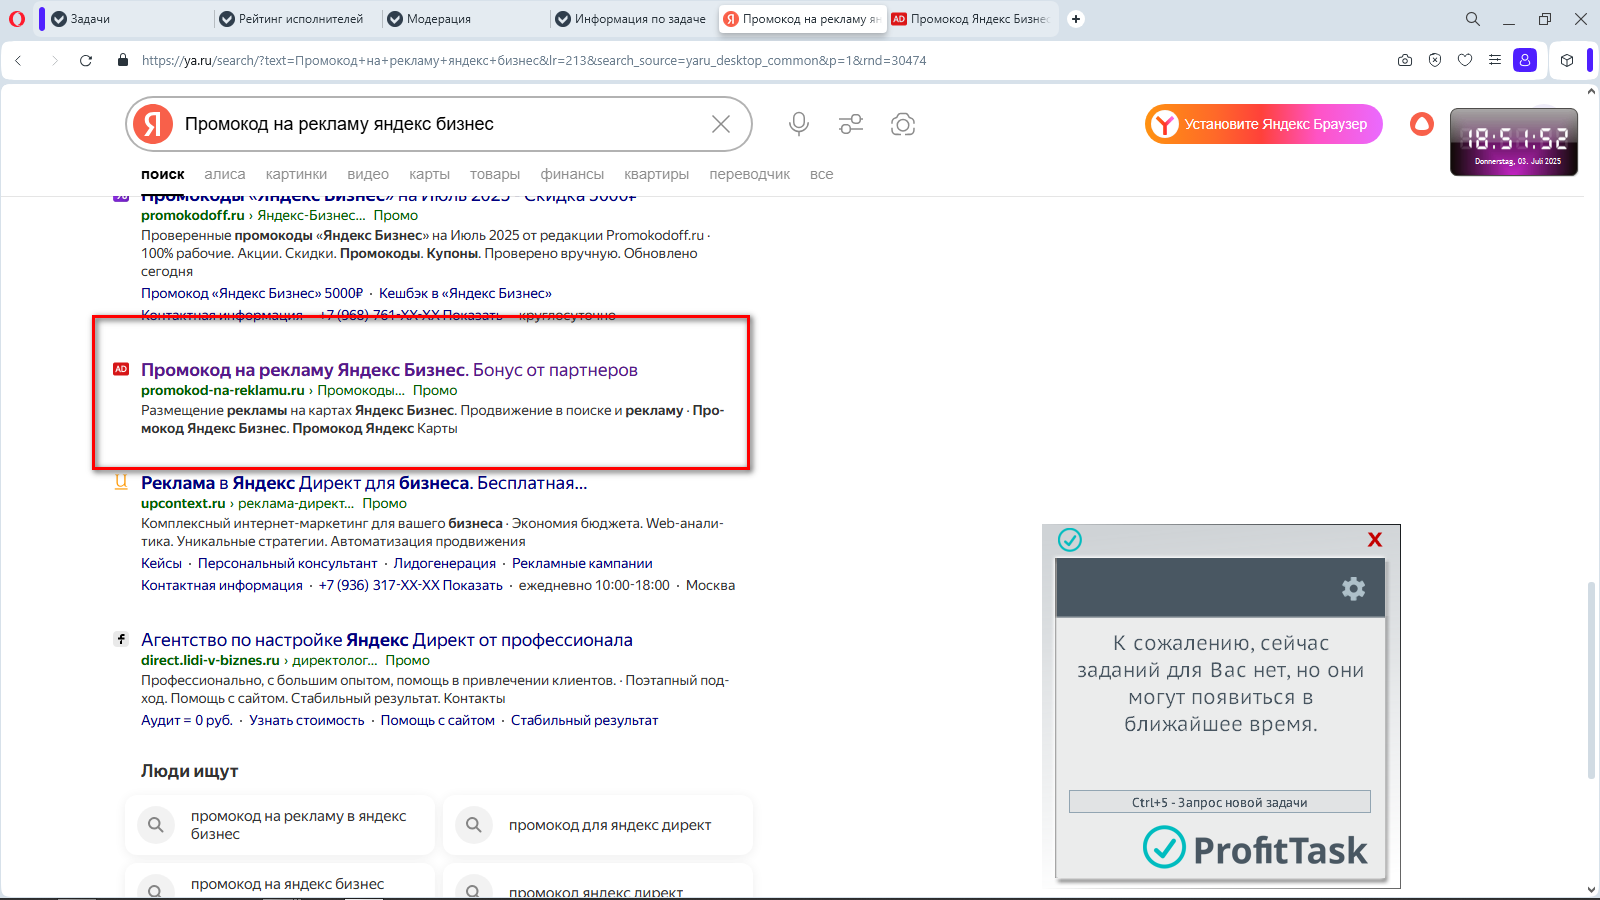Search tabs with the magnifier icon
The image size is (1600, 900).
coord(1473,19)
